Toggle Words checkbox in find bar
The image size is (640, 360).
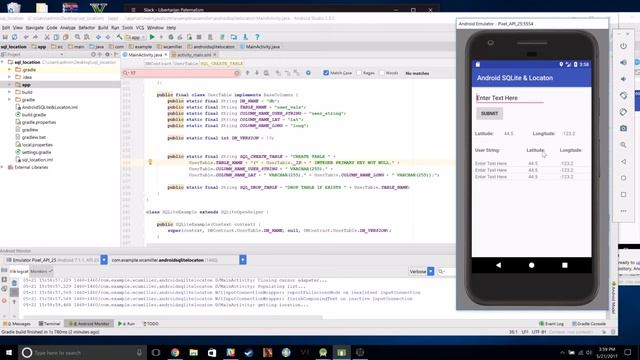pyautogui.click(x=382, y=73)
